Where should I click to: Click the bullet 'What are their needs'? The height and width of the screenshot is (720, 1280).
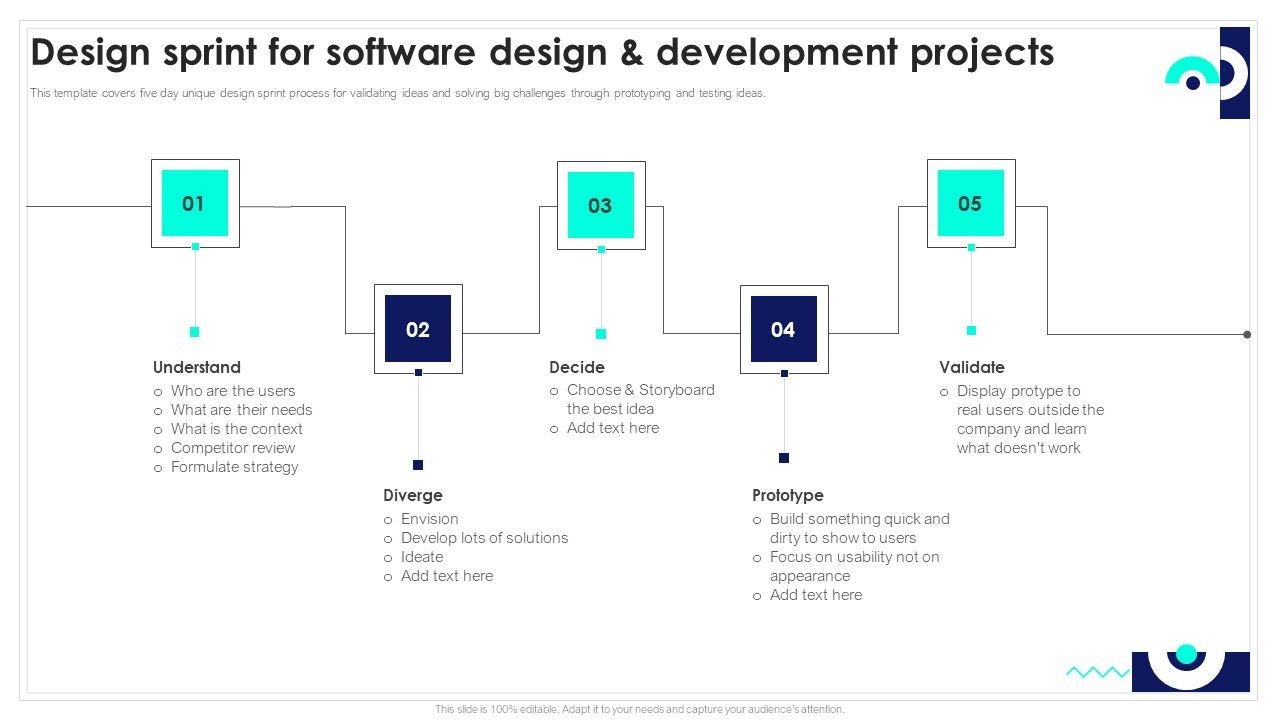[241, 410]
